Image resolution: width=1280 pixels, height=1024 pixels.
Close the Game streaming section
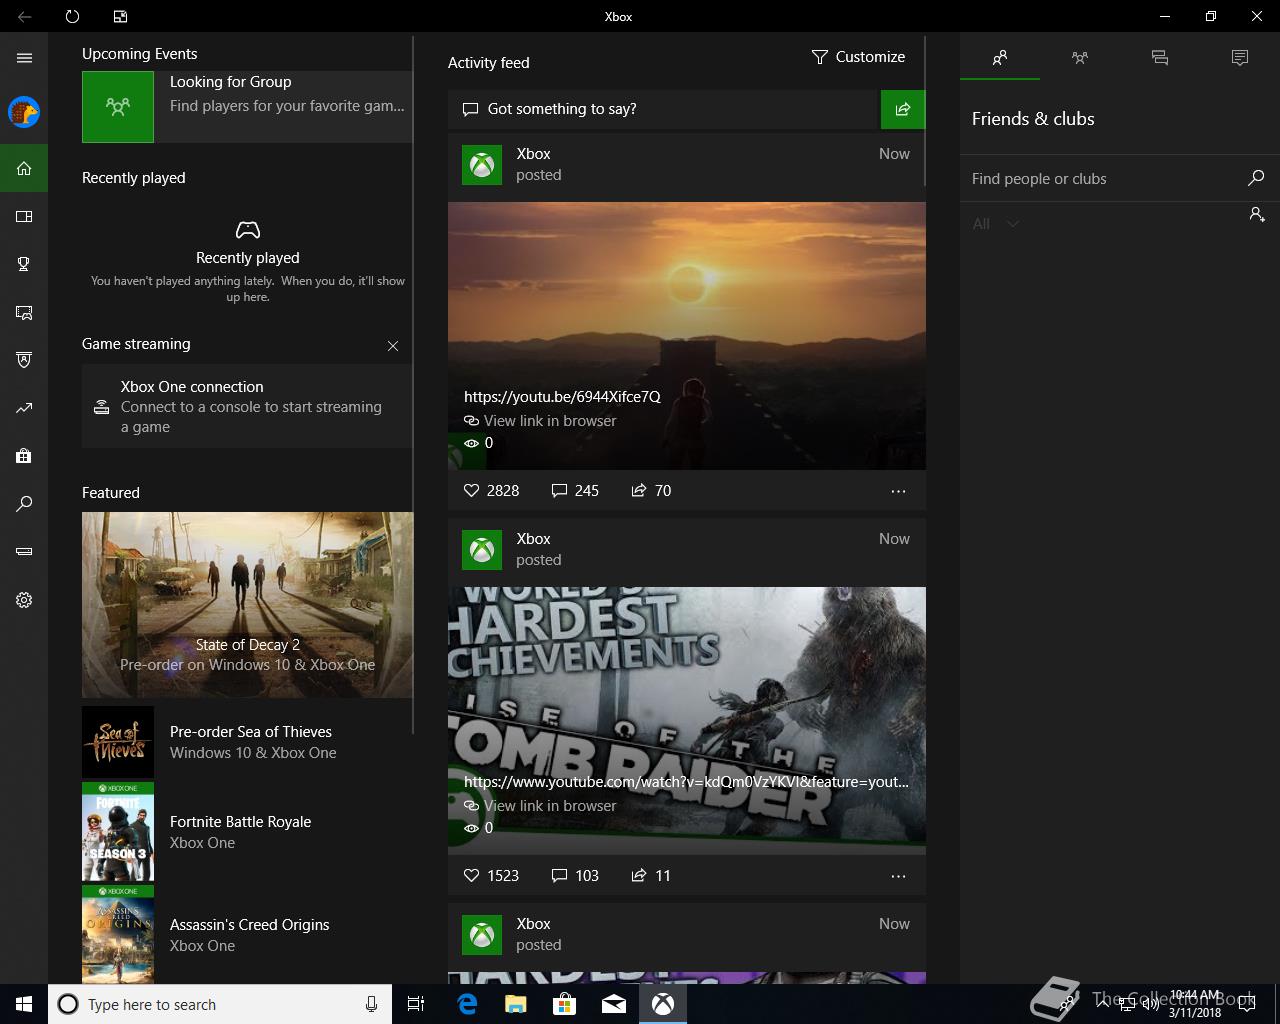click(393, 346)
